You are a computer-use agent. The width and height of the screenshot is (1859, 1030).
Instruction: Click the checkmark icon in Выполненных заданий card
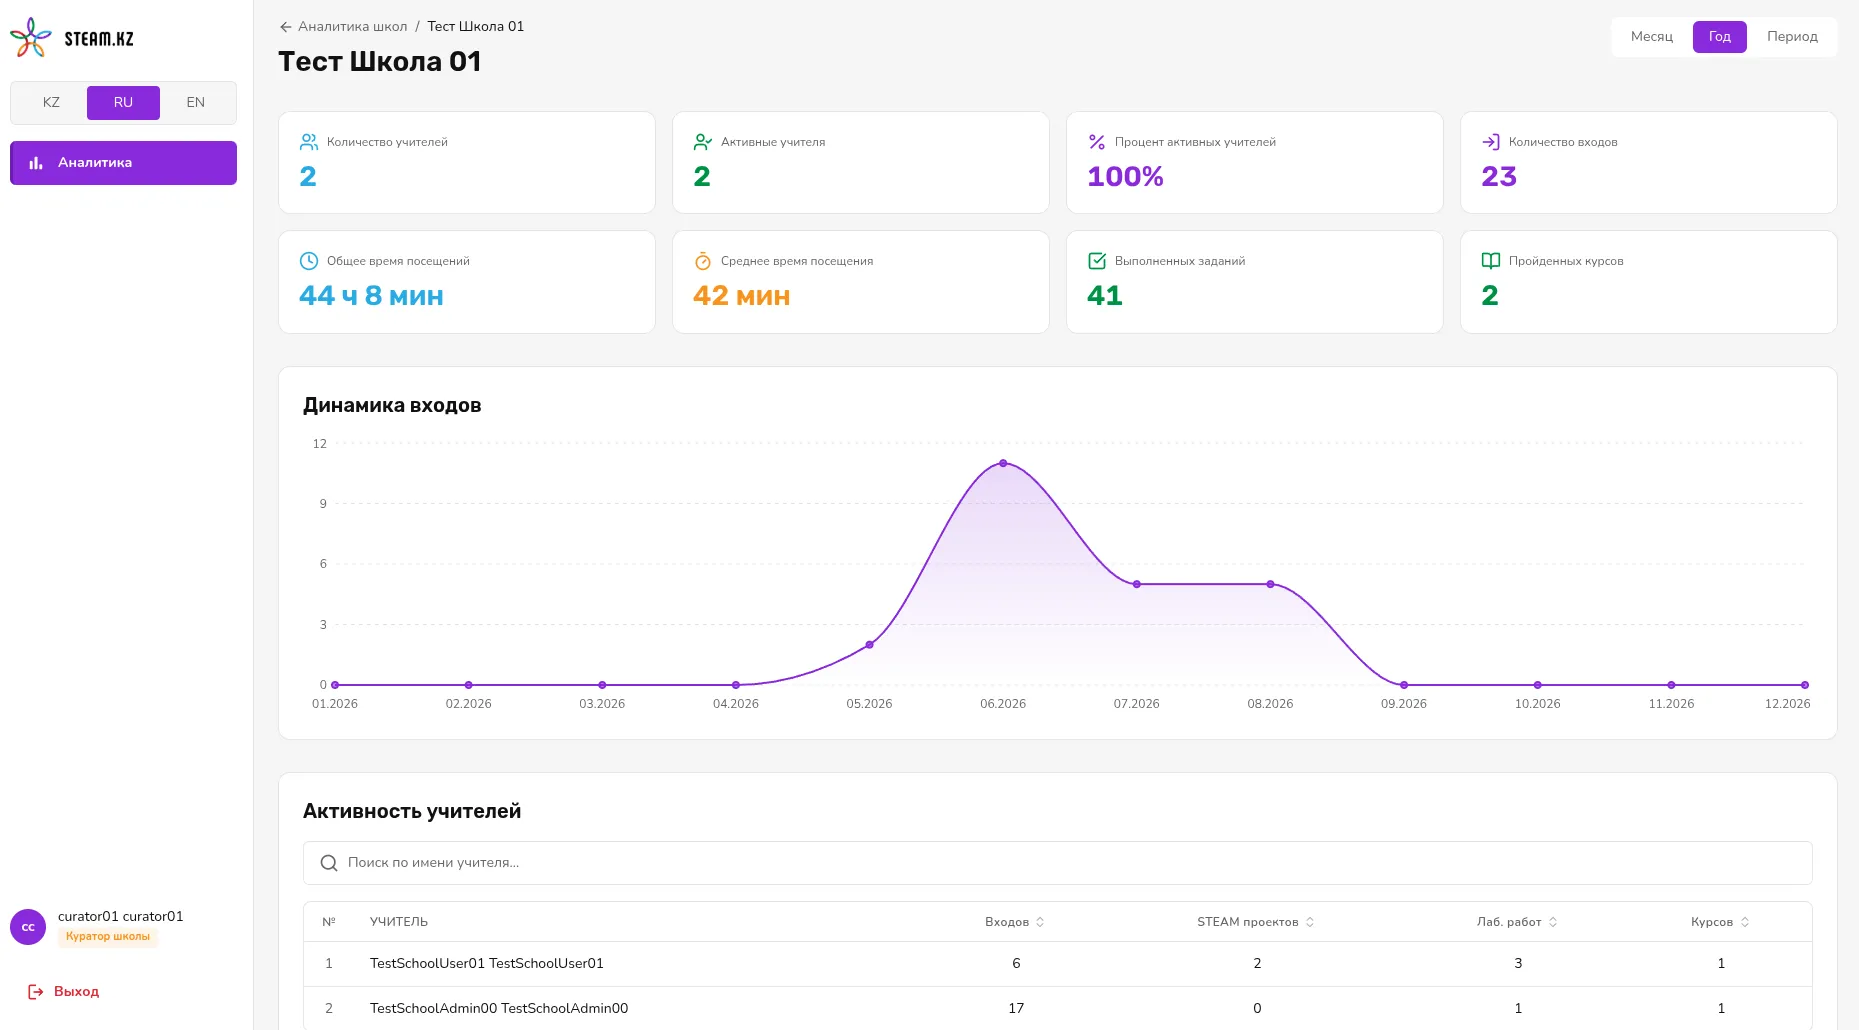[x=1097, y=261]
